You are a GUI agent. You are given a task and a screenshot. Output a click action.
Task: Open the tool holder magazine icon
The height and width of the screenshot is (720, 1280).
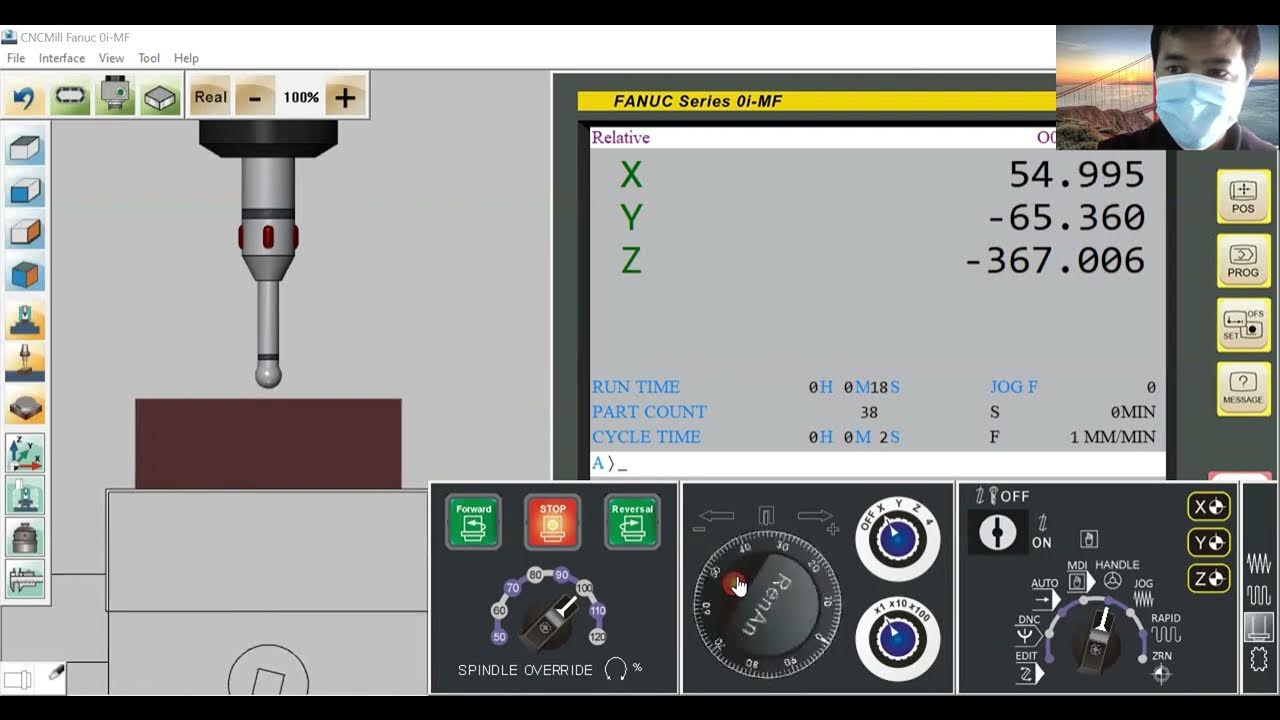pyautogui.click(x=25, y=537)
